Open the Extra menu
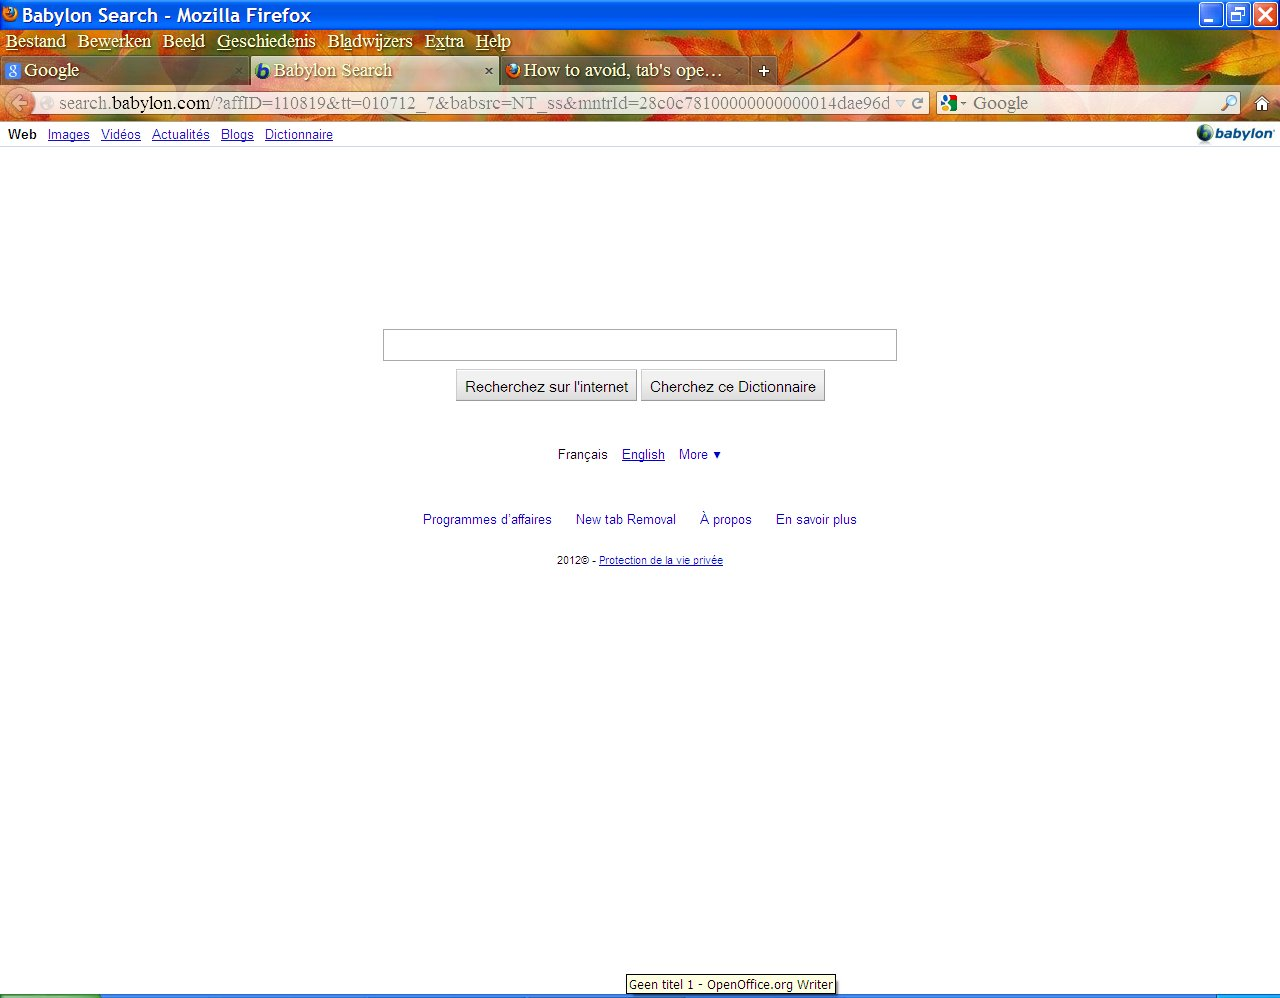Screen dimensions: 1280x998 pos(444,41)
